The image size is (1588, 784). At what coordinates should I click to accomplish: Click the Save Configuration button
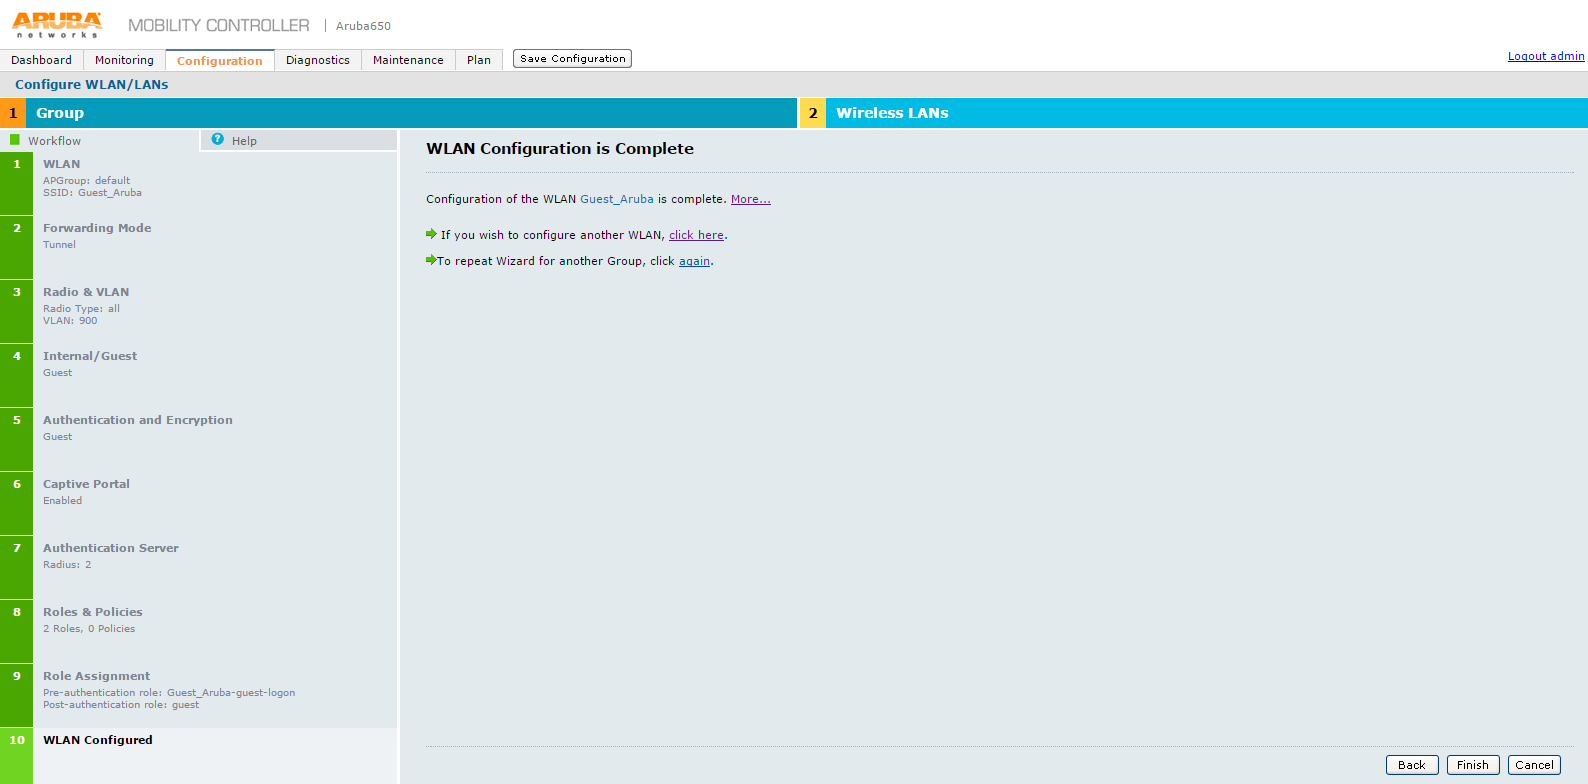pos(572,58)
